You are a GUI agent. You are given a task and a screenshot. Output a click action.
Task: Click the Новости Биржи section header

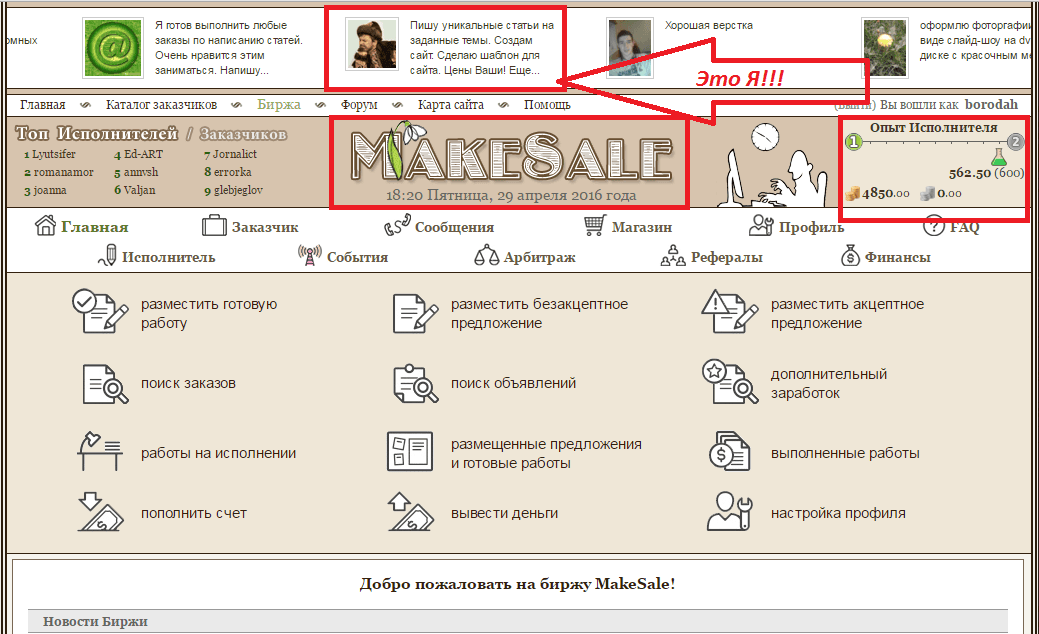(x=518, y=621)
